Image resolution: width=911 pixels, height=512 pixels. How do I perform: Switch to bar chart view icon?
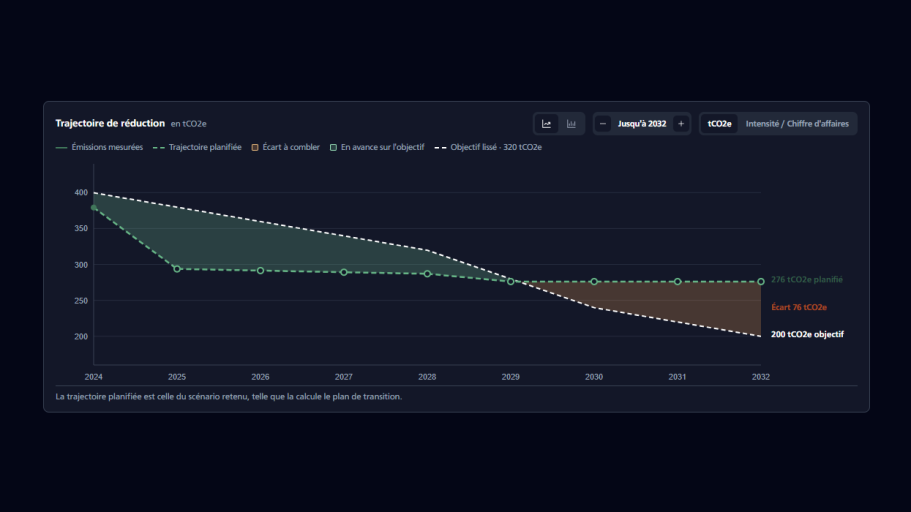pos(571,124)
